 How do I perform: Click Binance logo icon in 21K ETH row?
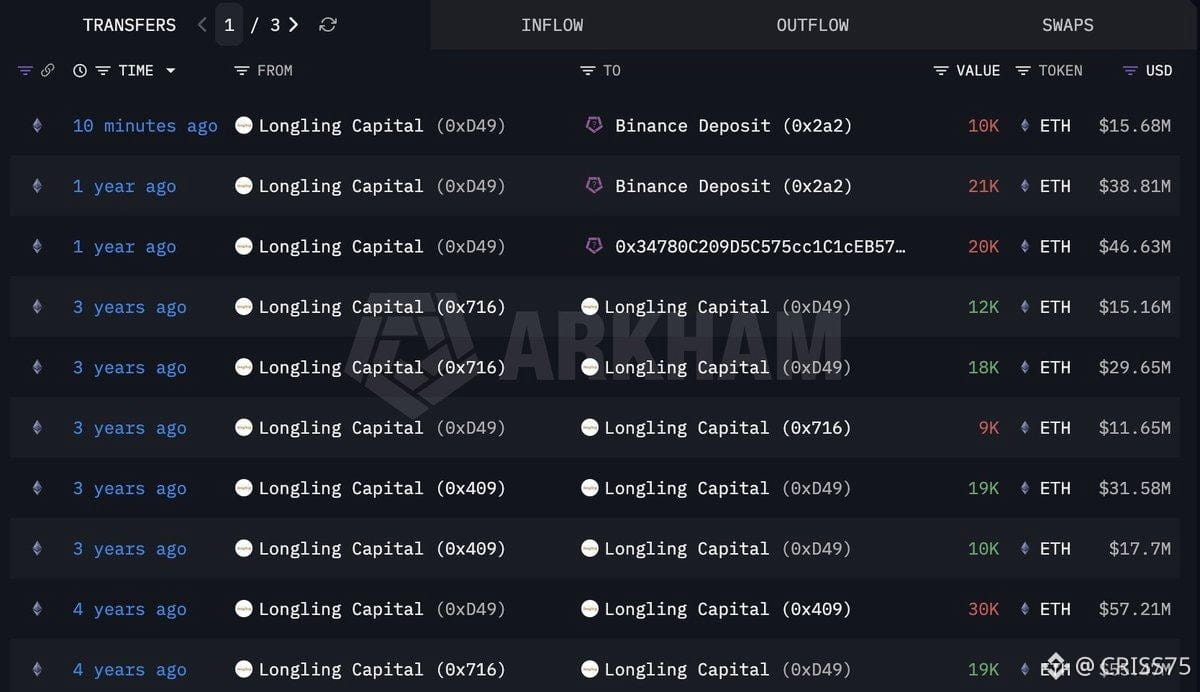(x=594, y=185)
